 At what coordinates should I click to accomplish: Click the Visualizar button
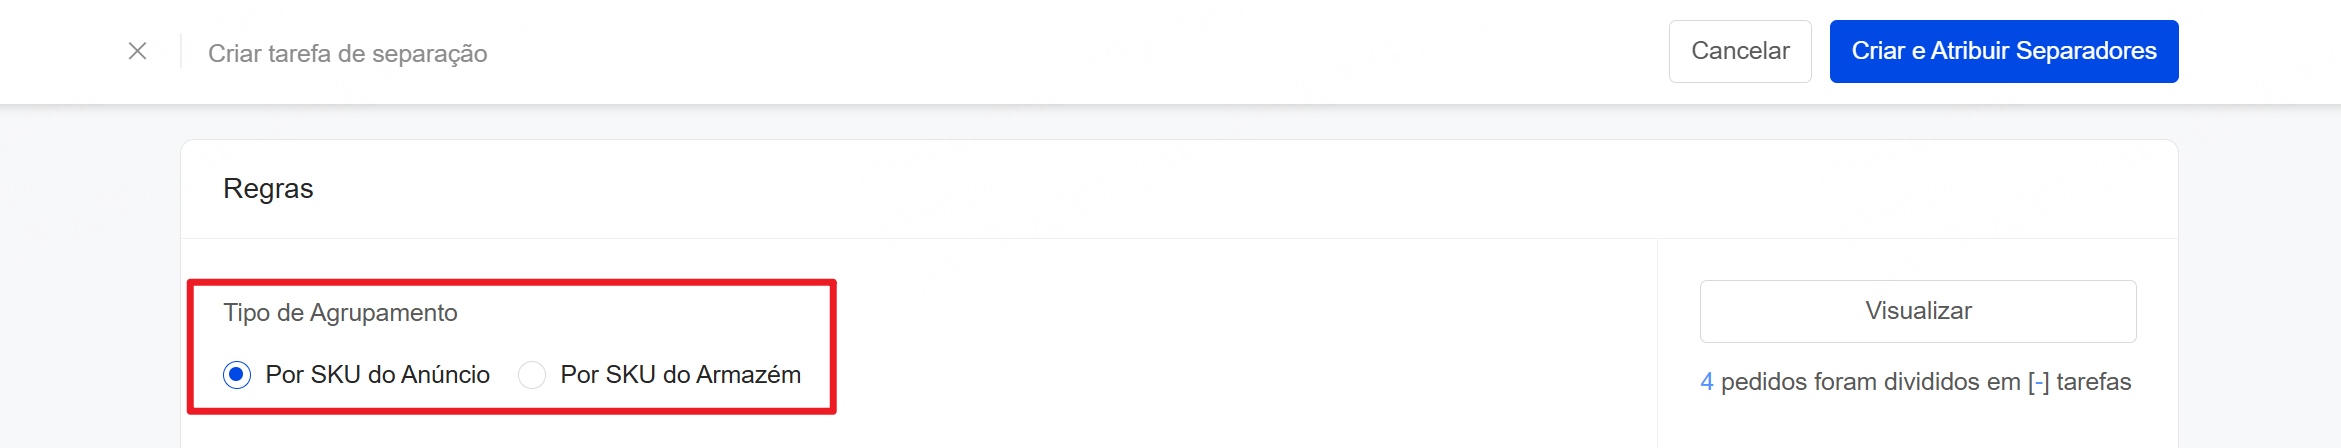point(1917,311)
